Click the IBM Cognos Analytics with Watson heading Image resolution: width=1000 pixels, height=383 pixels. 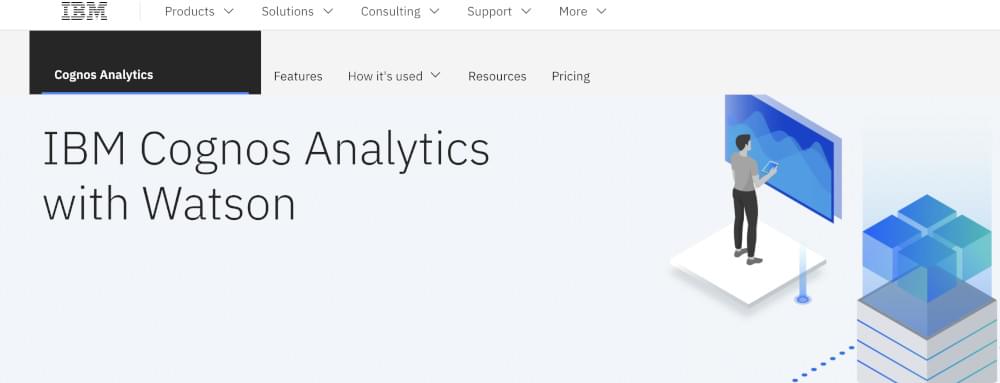click(x=266, y=176)
